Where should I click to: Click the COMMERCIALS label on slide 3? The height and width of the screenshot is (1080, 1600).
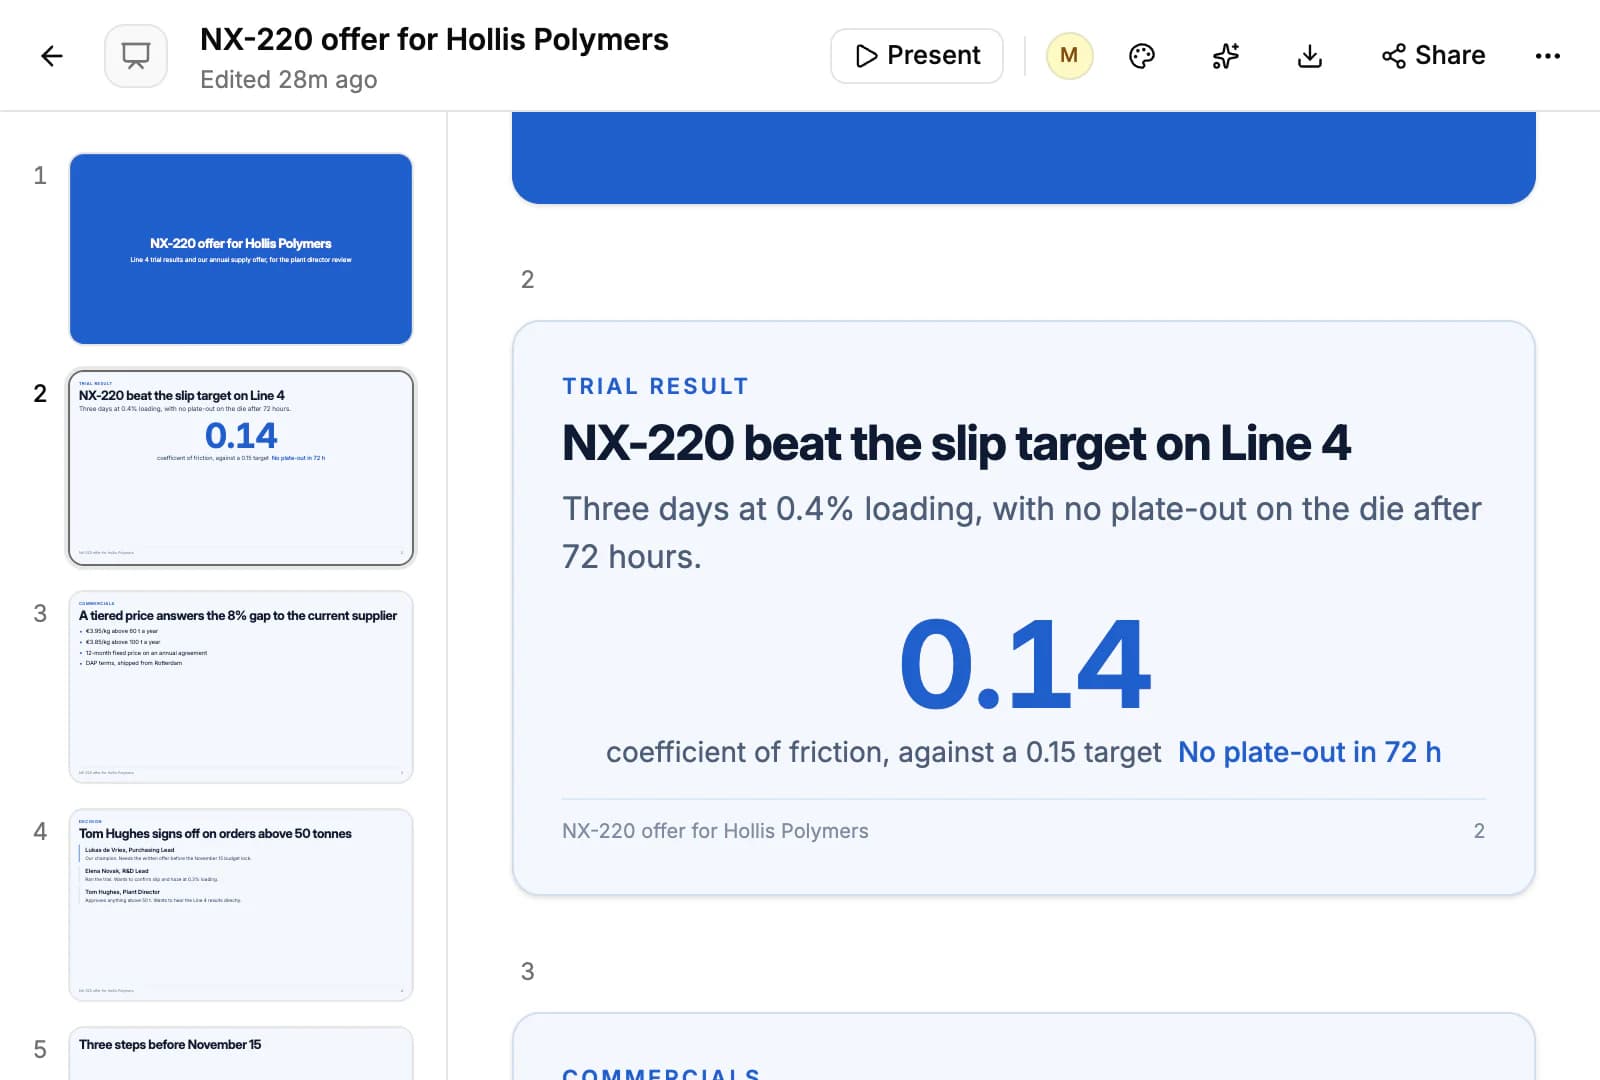point(661,1073)
